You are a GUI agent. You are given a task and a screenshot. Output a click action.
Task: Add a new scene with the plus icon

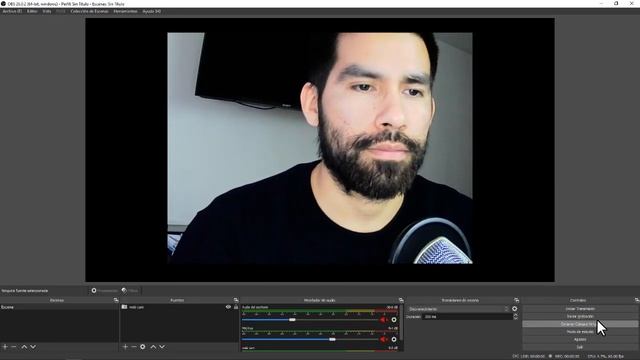tap(5, 347)
